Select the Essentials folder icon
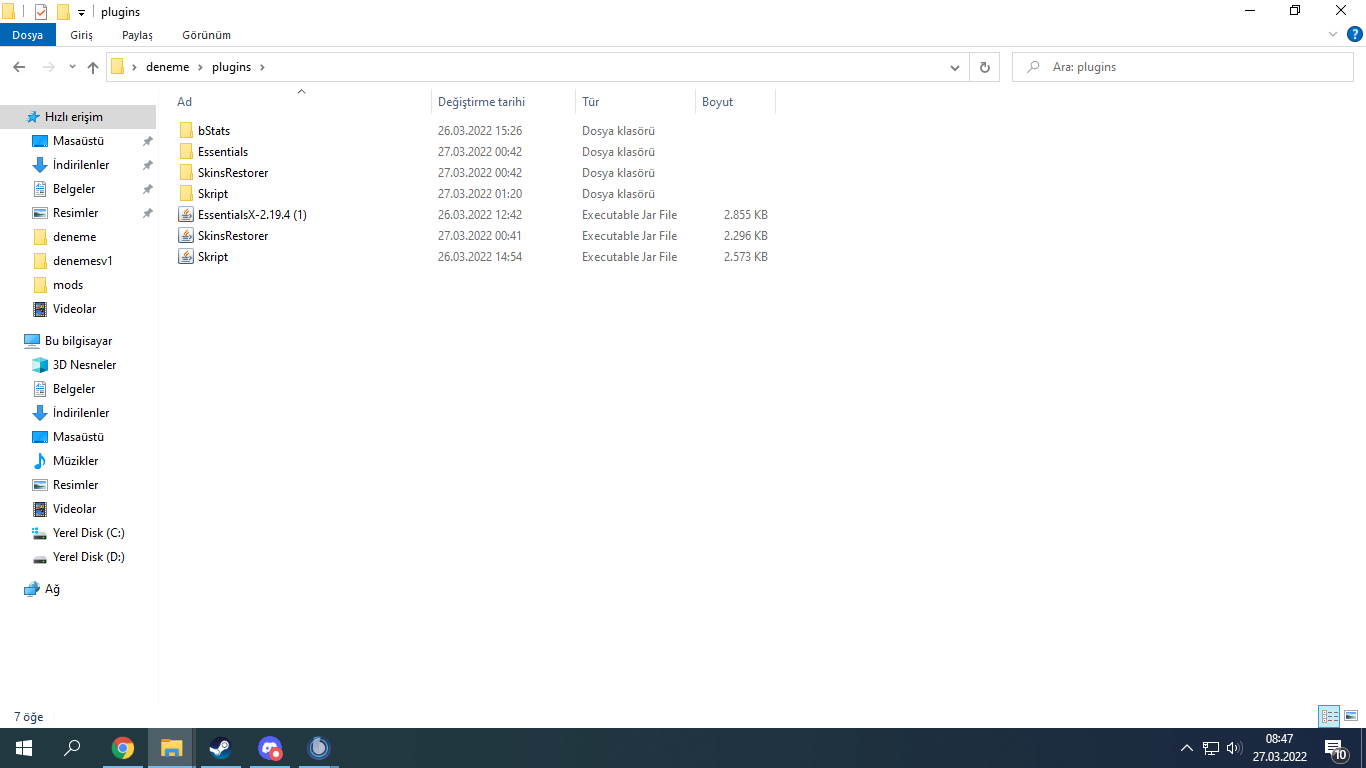 tap(186, 152)
